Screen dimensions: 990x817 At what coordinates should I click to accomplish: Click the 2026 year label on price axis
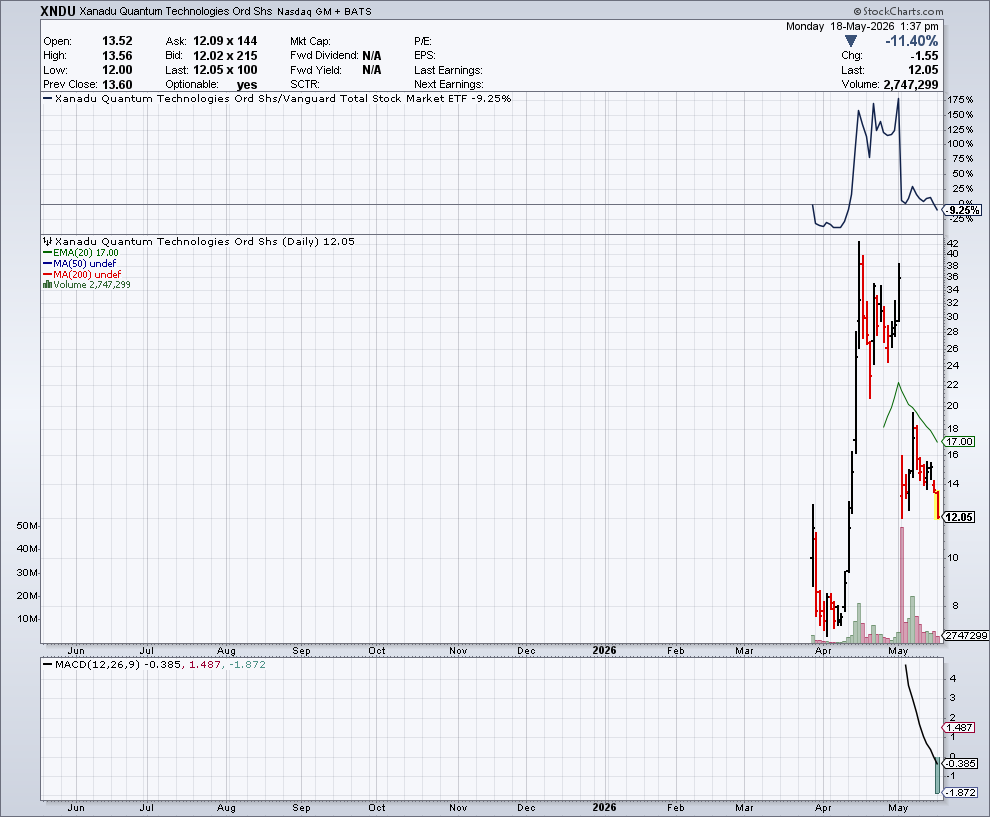tap(604, 650)
